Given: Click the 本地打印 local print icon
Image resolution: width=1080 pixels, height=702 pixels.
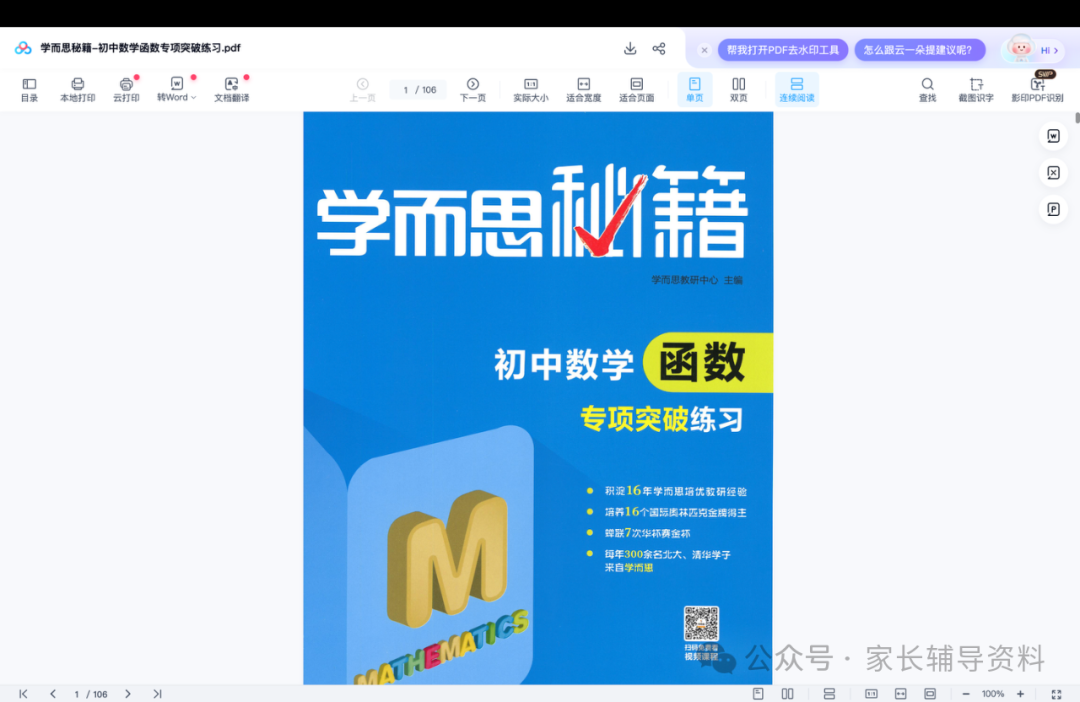Looking at the screenshot, I should coord(77,90).
